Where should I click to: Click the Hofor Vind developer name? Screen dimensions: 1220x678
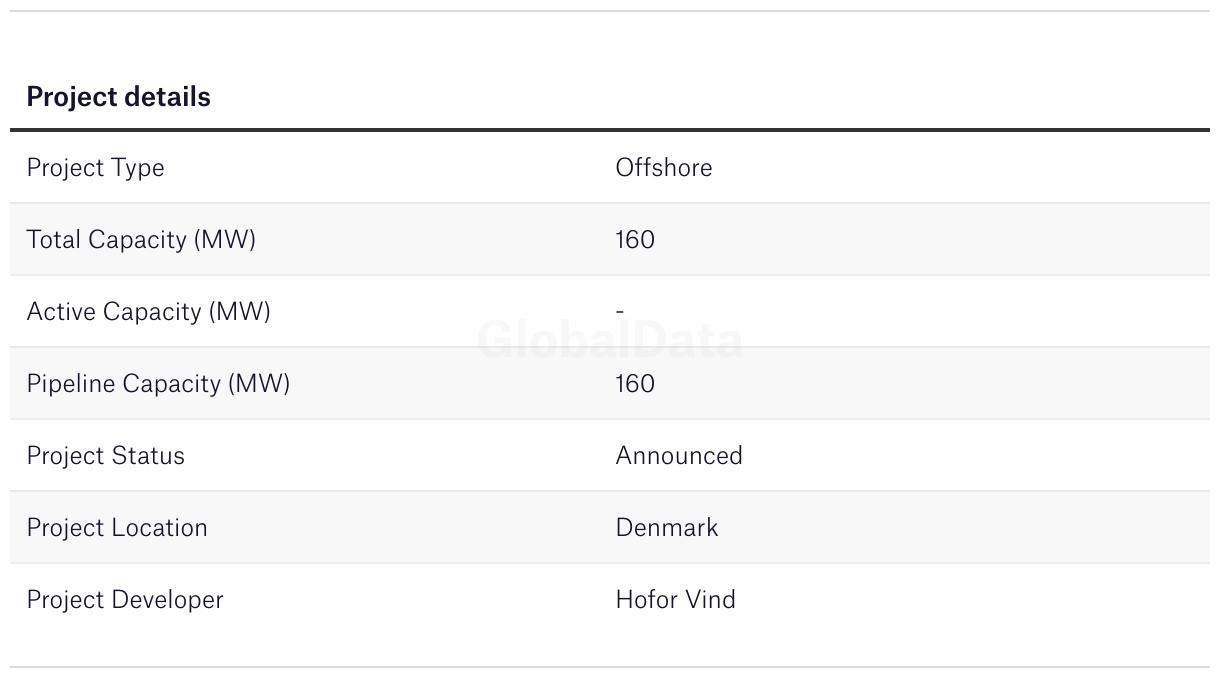[x=676, y=600]
